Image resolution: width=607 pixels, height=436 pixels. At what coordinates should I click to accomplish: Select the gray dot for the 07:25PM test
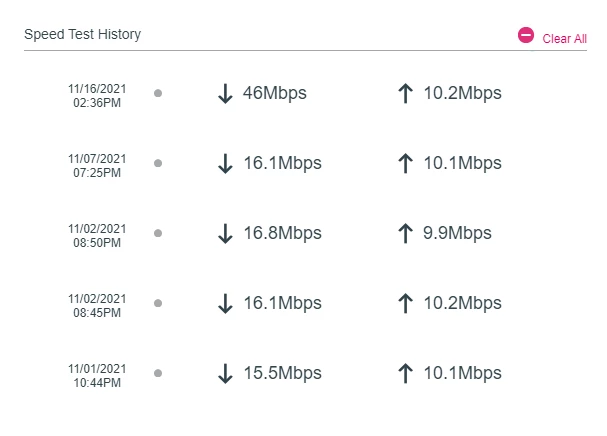click(x=158, y=163)
